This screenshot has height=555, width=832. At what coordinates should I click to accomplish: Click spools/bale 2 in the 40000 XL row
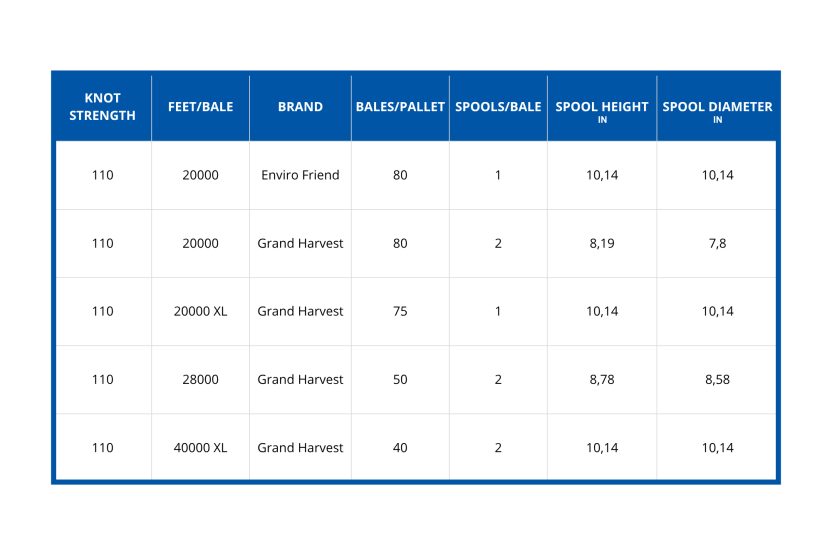[x=498, y=448]
